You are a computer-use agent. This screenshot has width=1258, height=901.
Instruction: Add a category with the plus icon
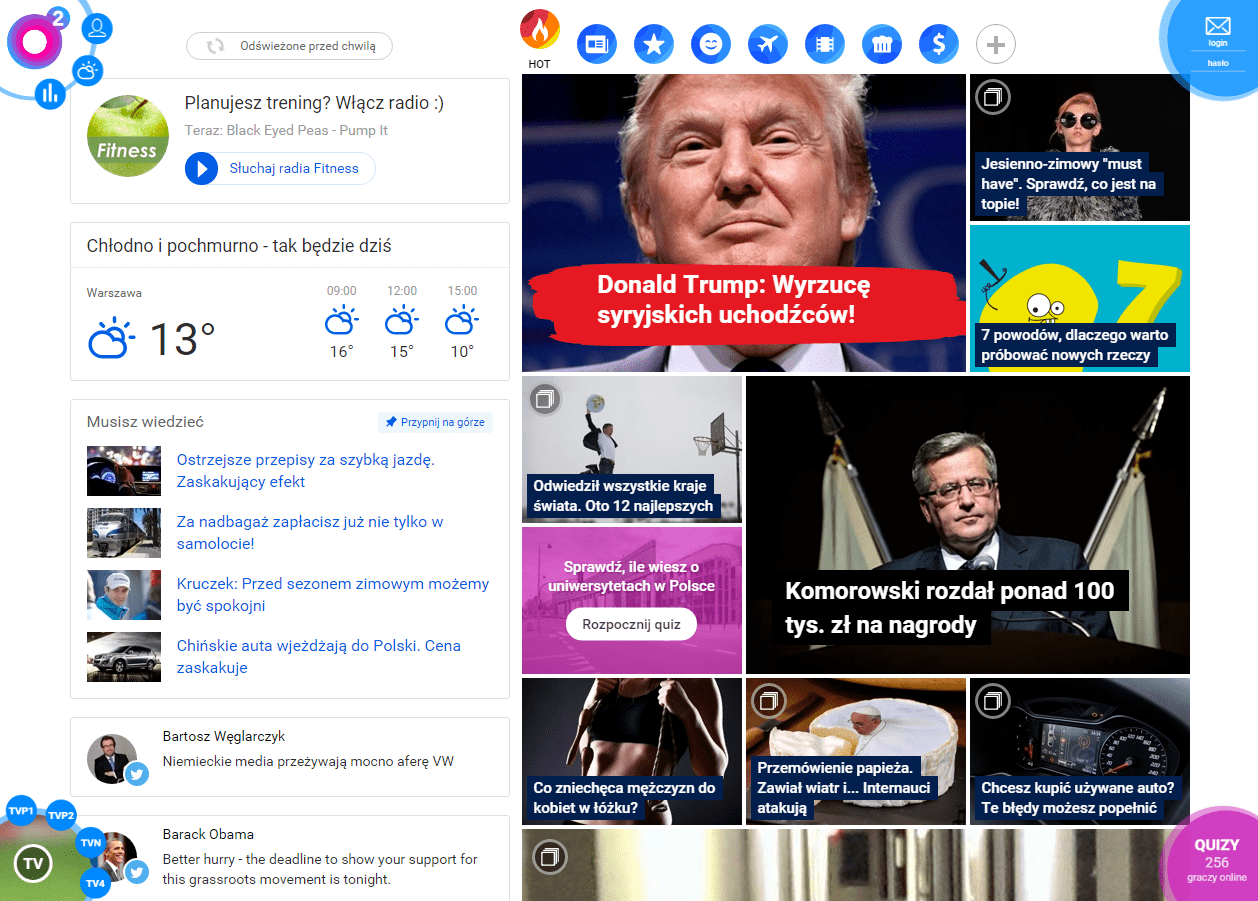coord(996,44)
